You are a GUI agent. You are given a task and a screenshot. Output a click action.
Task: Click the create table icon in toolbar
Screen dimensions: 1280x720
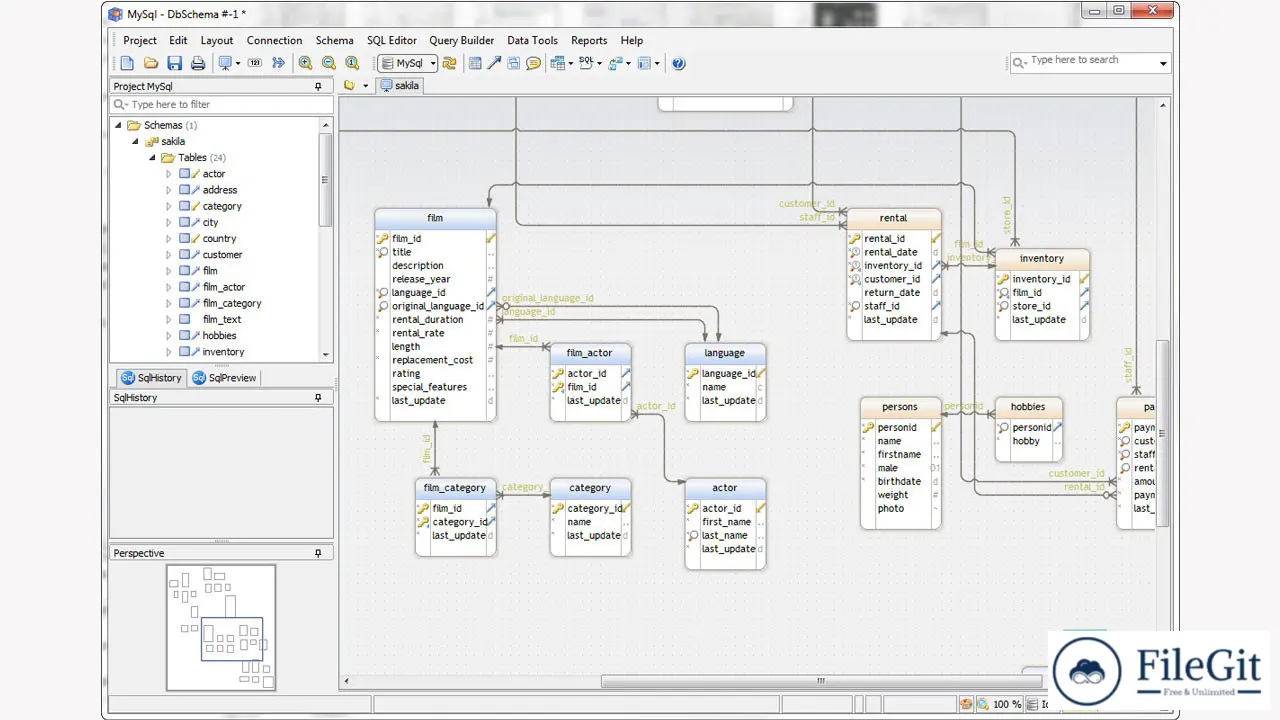click(x=475, y=63)
